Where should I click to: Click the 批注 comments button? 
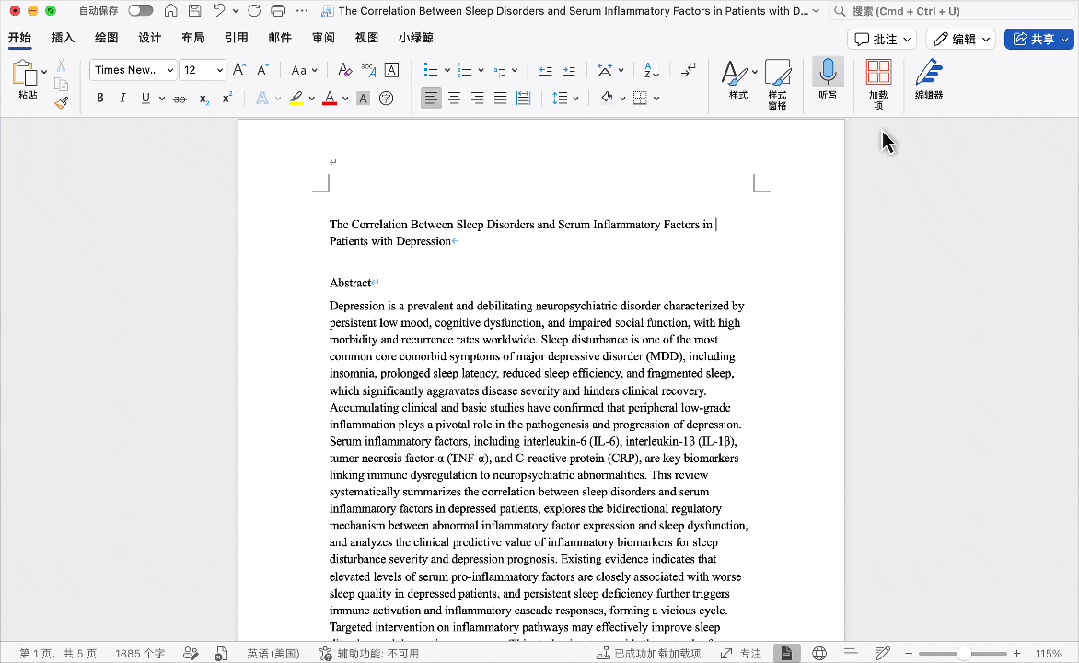tap(882, 39)
